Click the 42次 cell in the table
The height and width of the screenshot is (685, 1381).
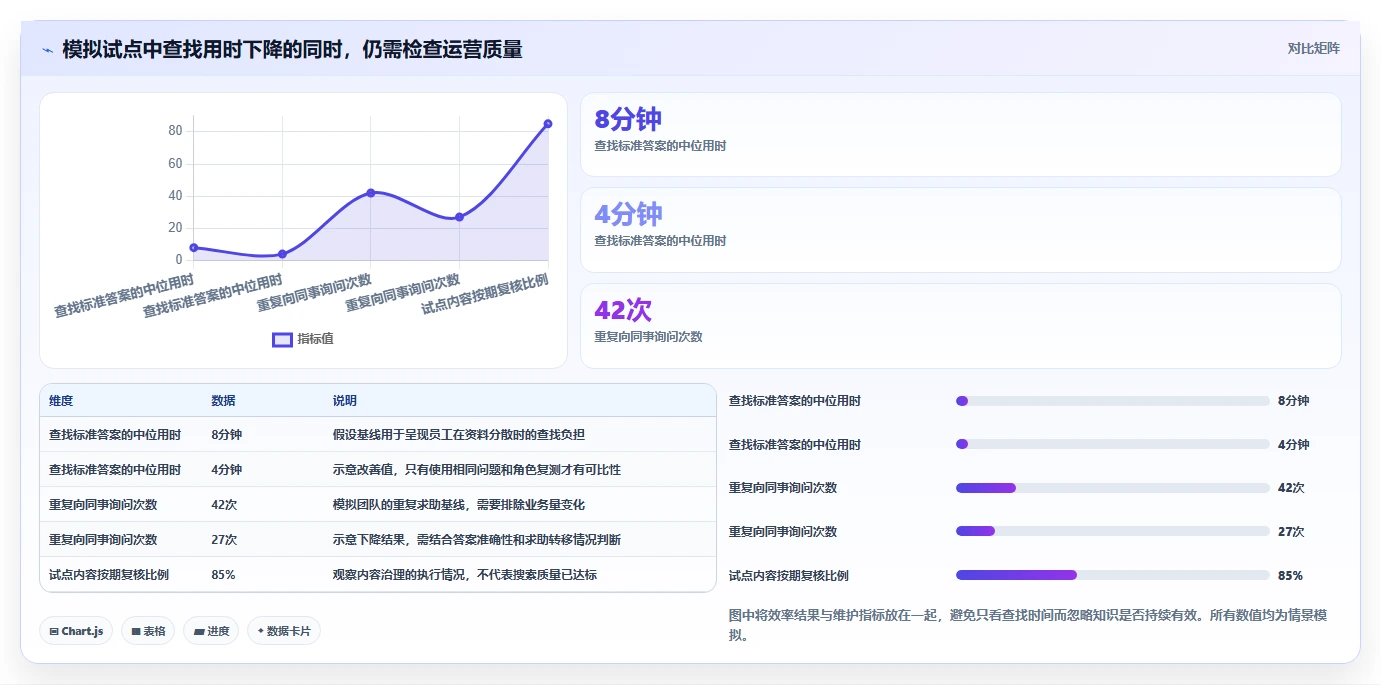point(224,505)
